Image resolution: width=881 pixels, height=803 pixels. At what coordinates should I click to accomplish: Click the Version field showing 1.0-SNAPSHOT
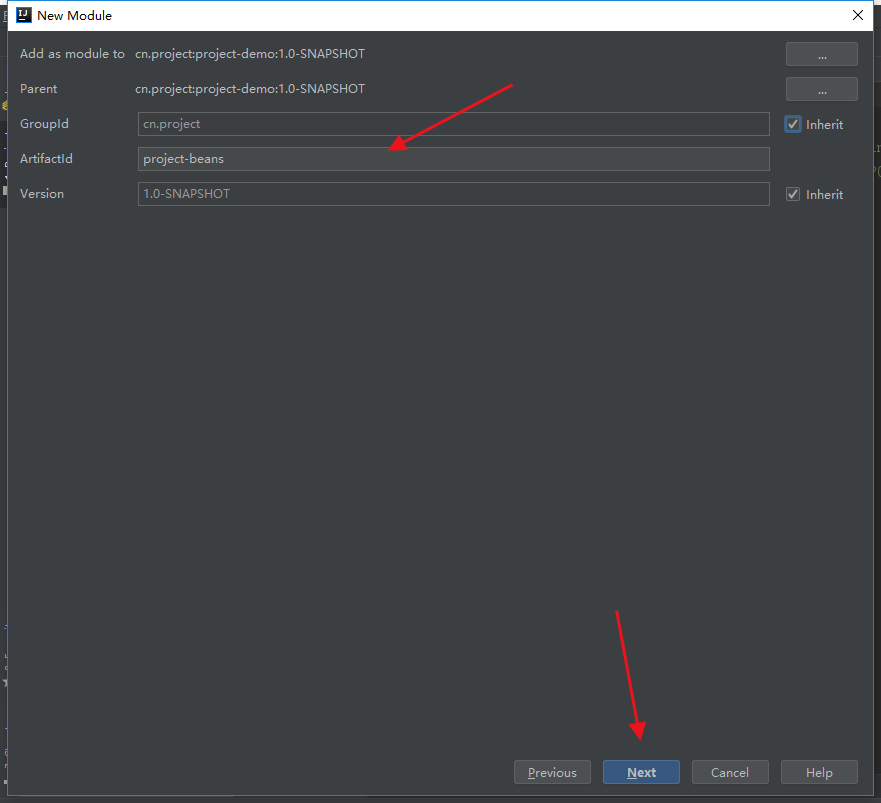click(453, 194)
